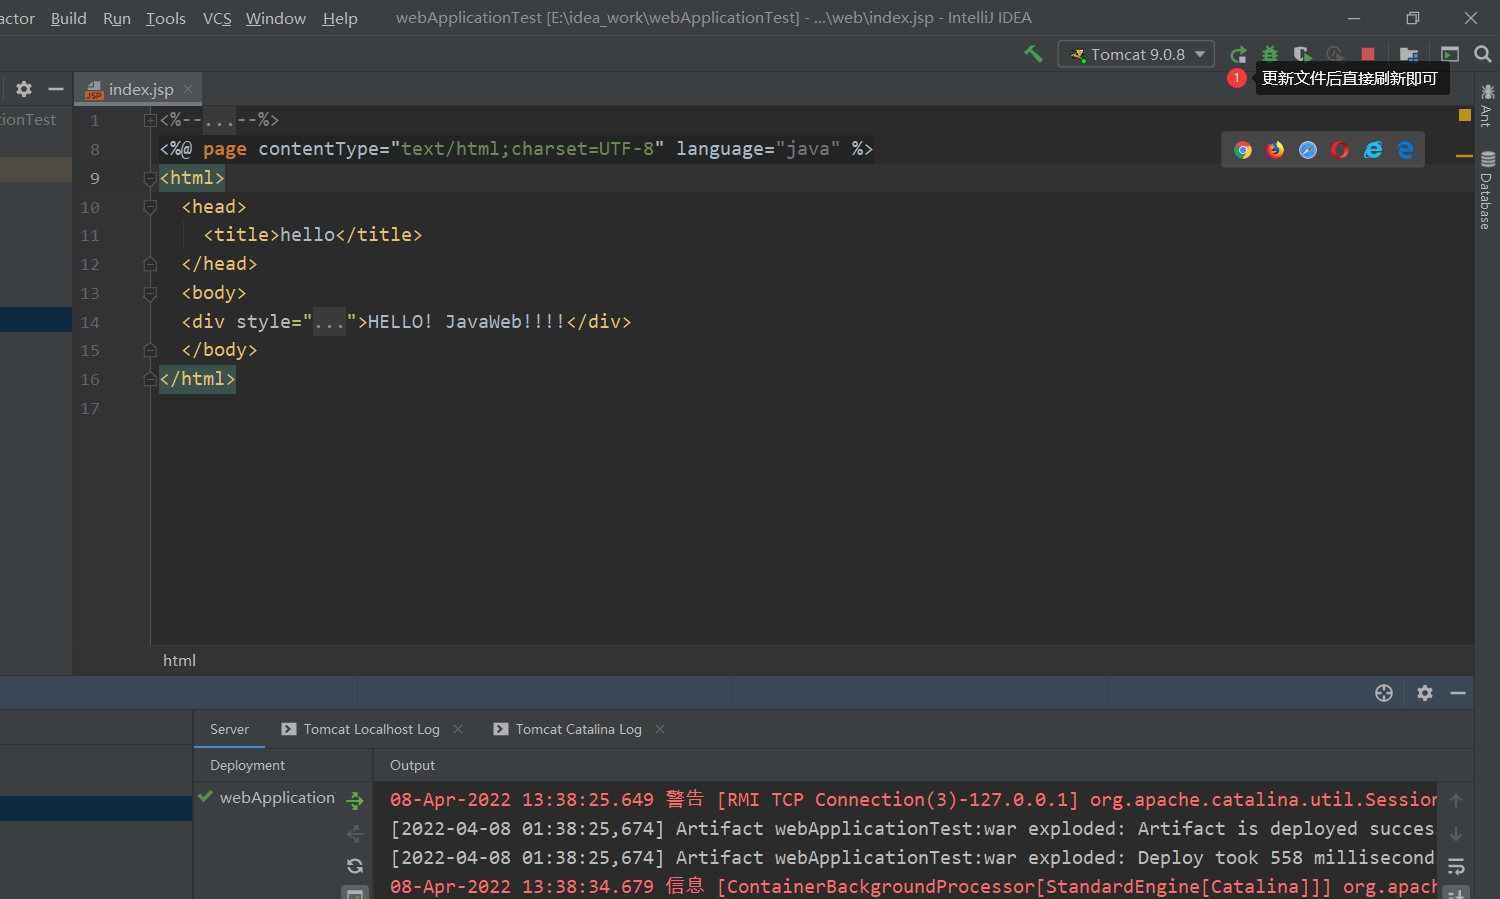Open the page in Internet Explorer
Screen dimensions: 1500x899
1373,150
